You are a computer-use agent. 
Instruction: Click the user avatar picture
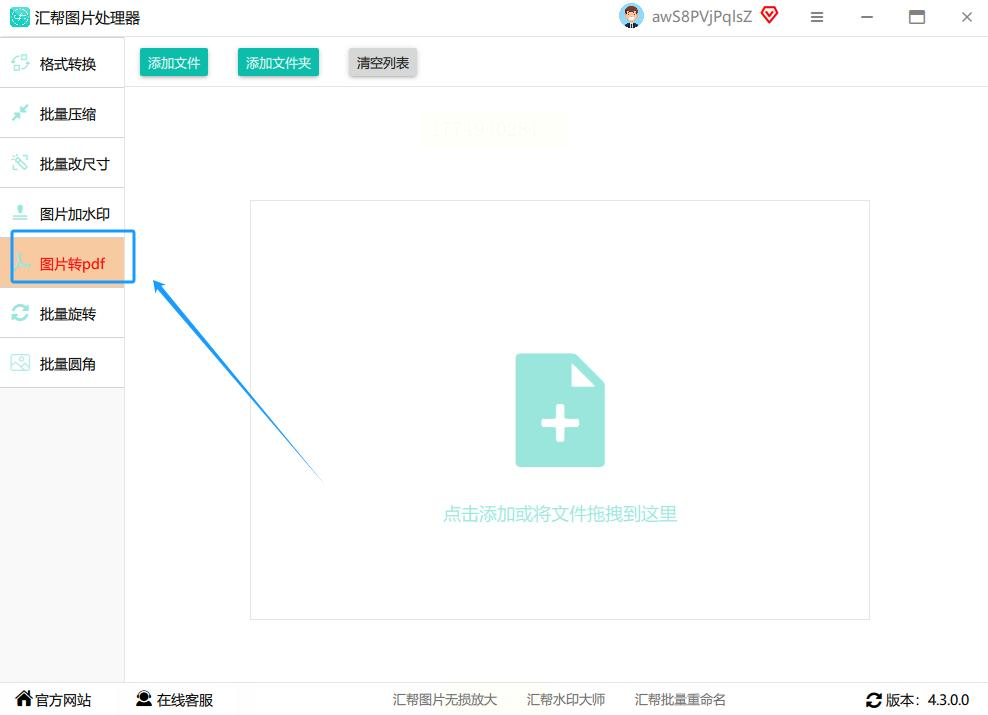631,16
